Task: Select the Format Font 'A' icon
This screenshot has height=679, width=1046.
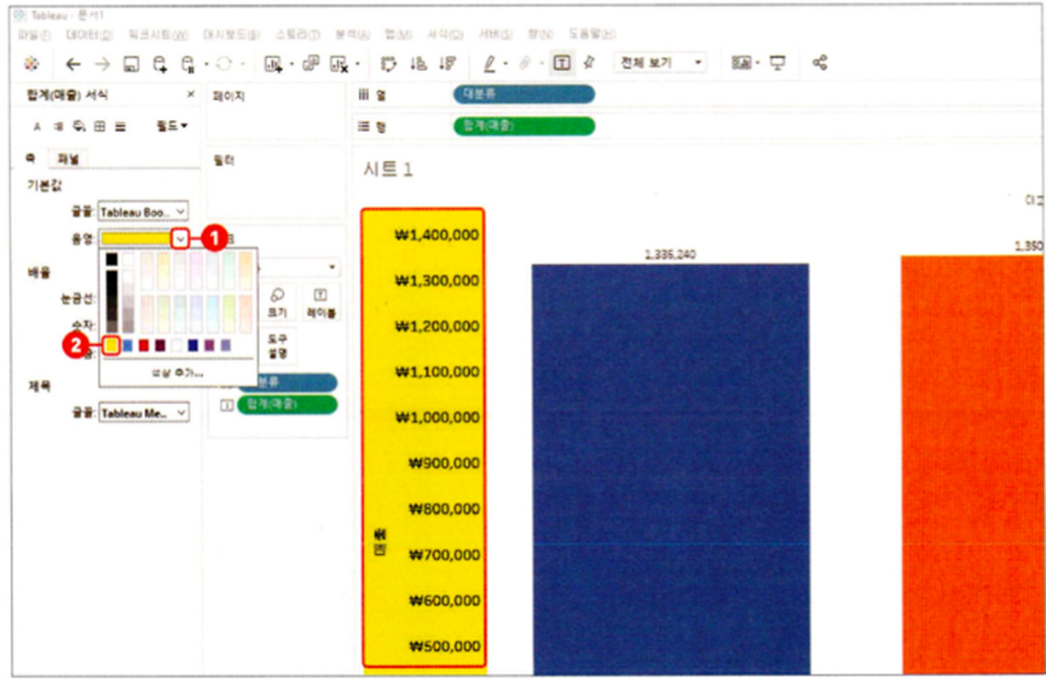Action: 37,127
